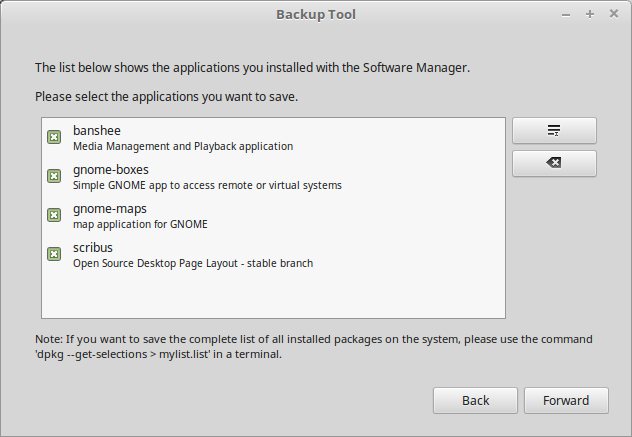This screenshot has width=632, height=437.
Task: Uncheck the gnome-boxes checkbox
Action: pos(54,176)
